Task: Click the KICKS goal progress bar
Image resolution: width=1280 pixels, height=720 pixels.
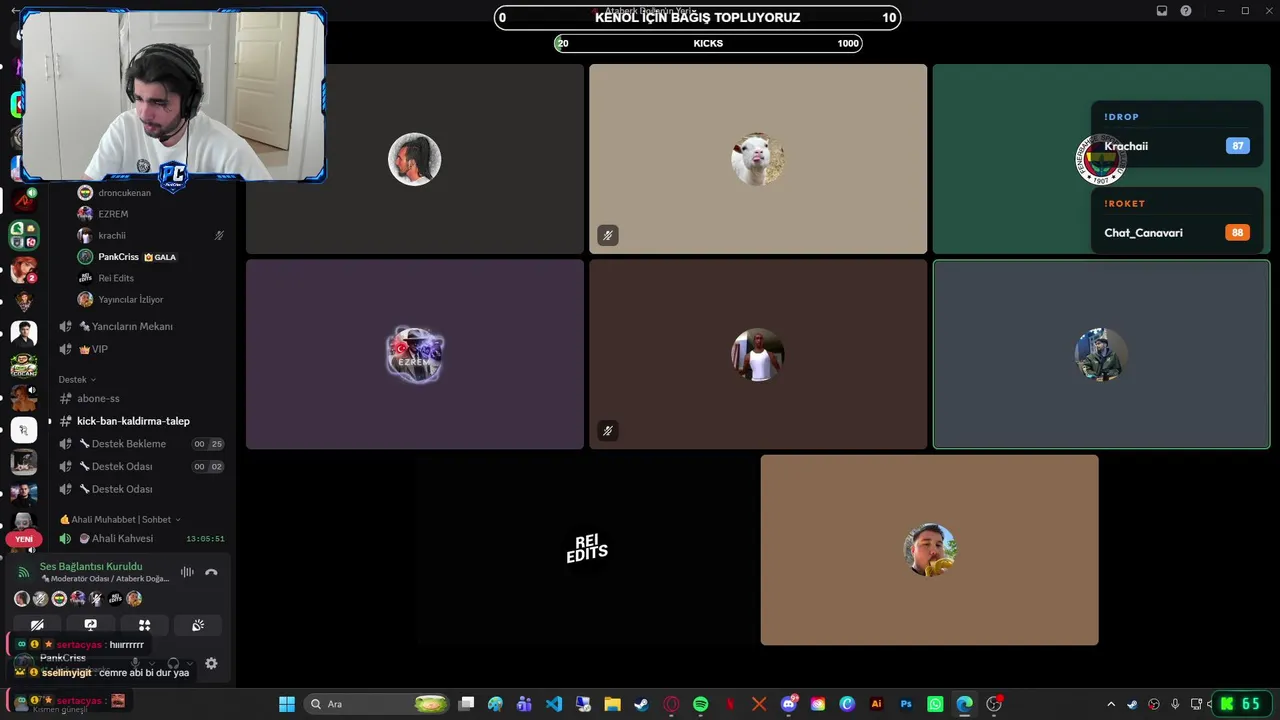Action: (708, 43)
